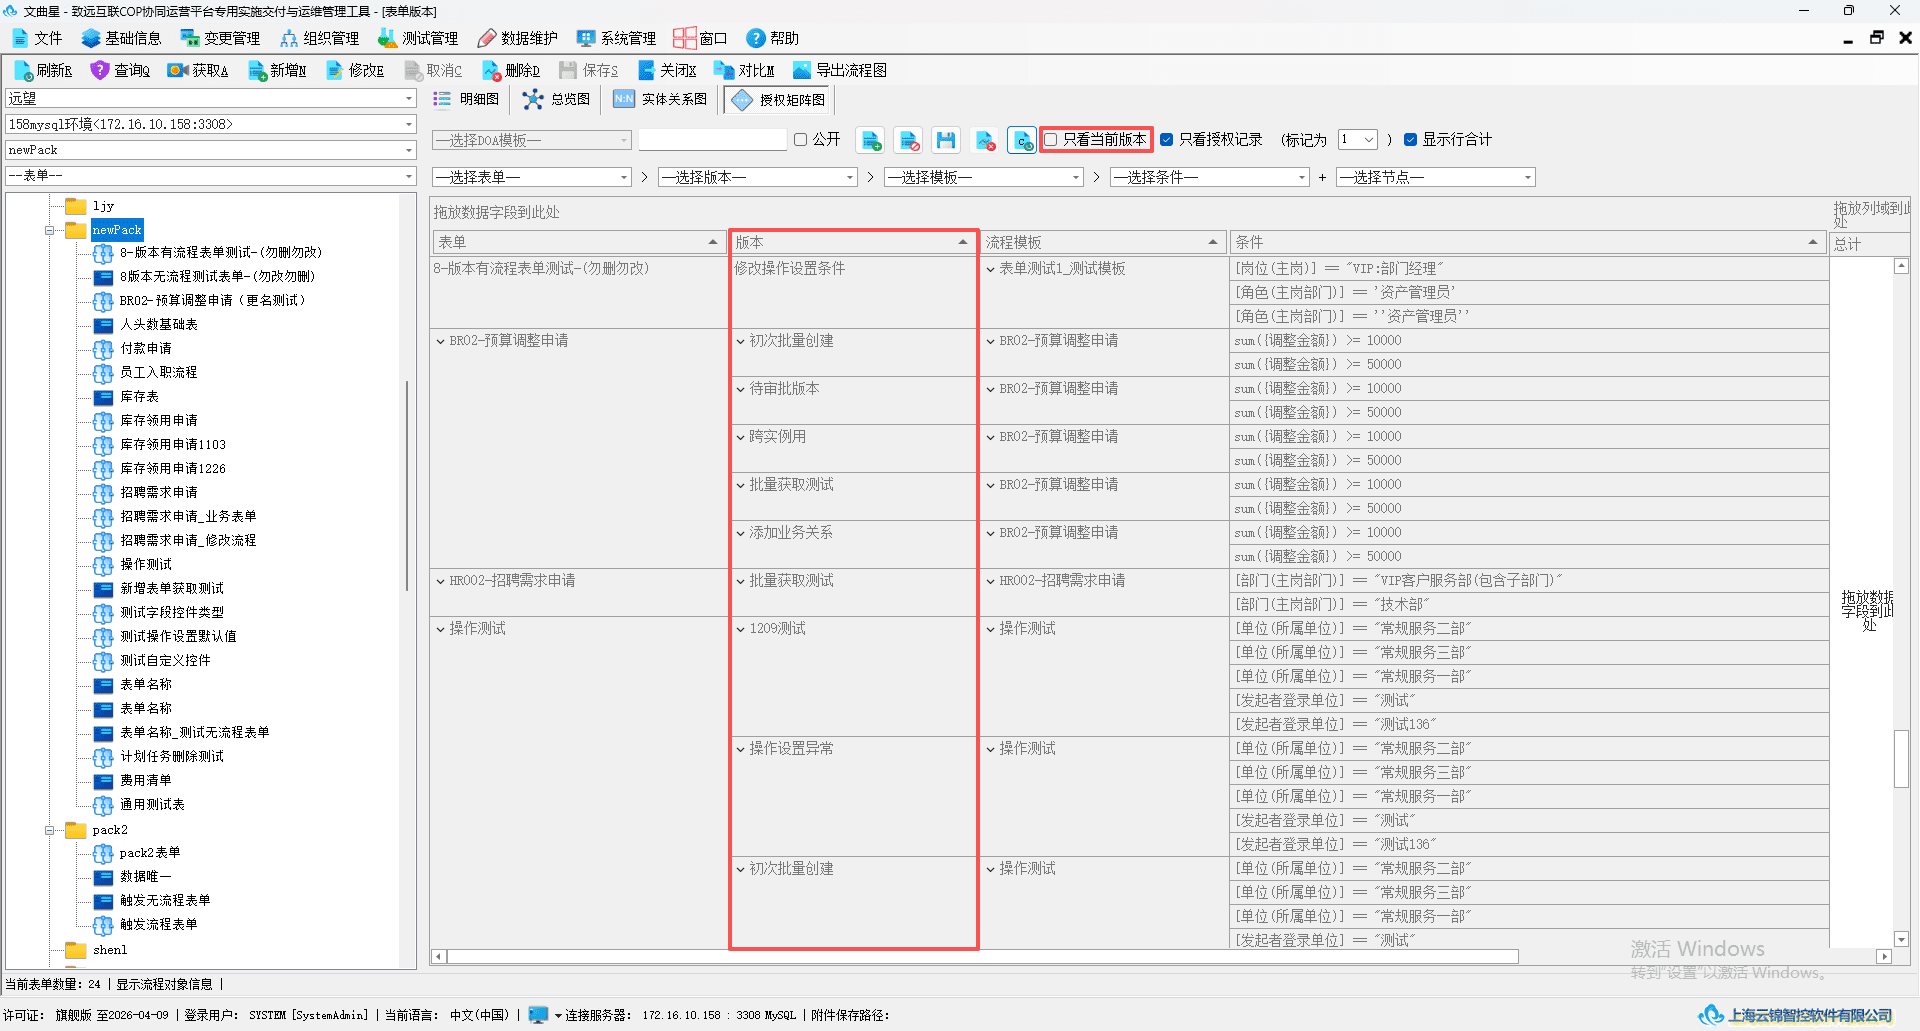Switch to the 实体关系图 tab
Image resolution: width=1920 pixels, height=1031 pixels.
pyautogui.click(x=660, y=99)
